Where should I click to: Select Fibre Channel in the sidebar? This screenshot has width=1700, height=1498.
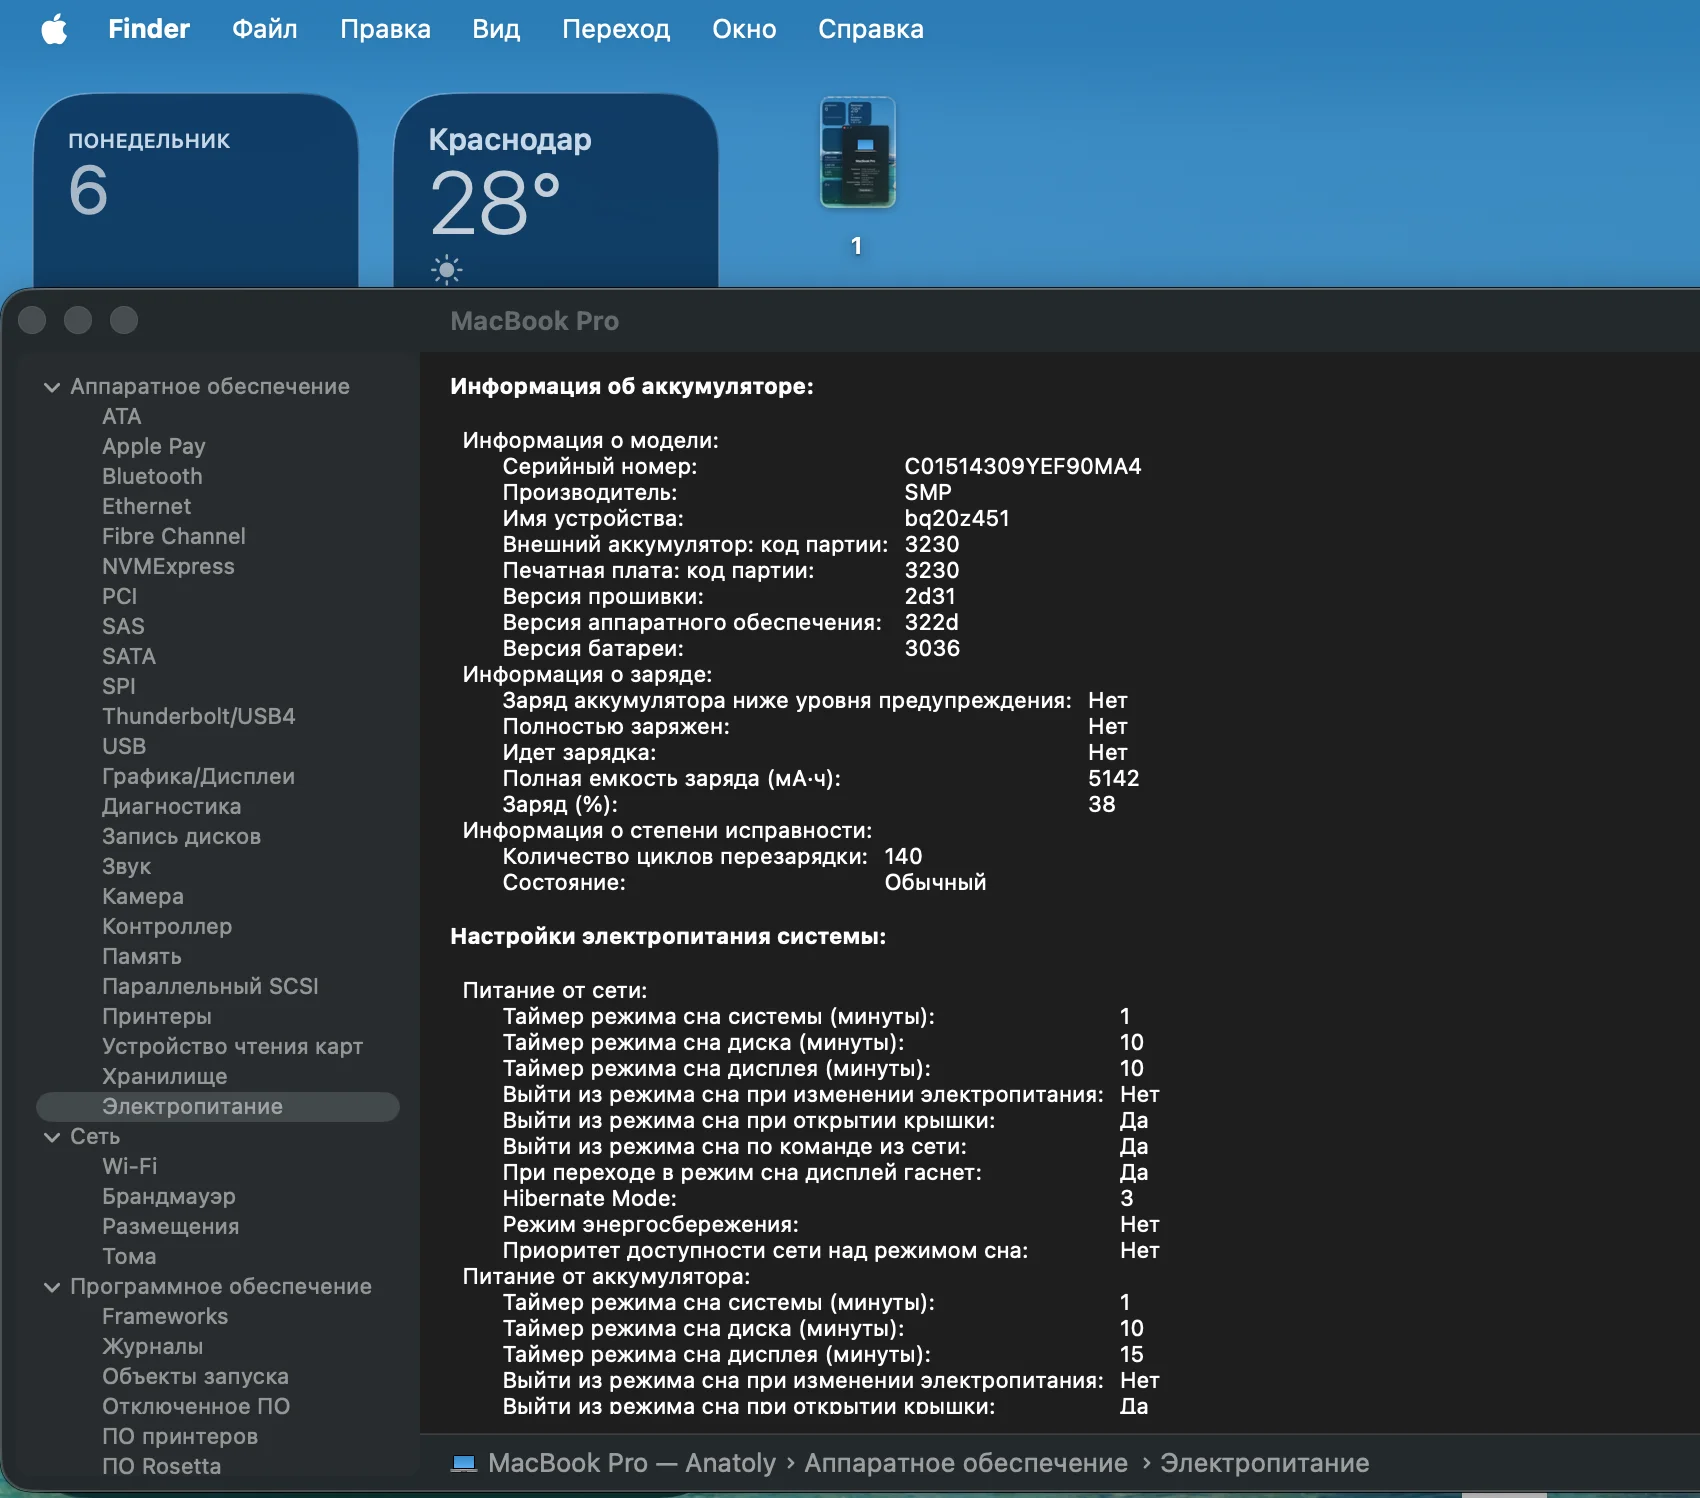[x=174, y=537]
